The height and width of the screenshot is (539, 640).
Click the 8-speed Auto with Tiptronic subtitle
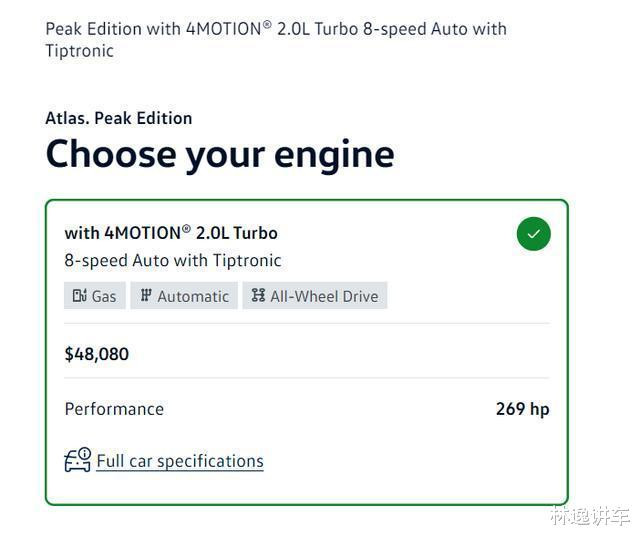[x=173, y=260]
